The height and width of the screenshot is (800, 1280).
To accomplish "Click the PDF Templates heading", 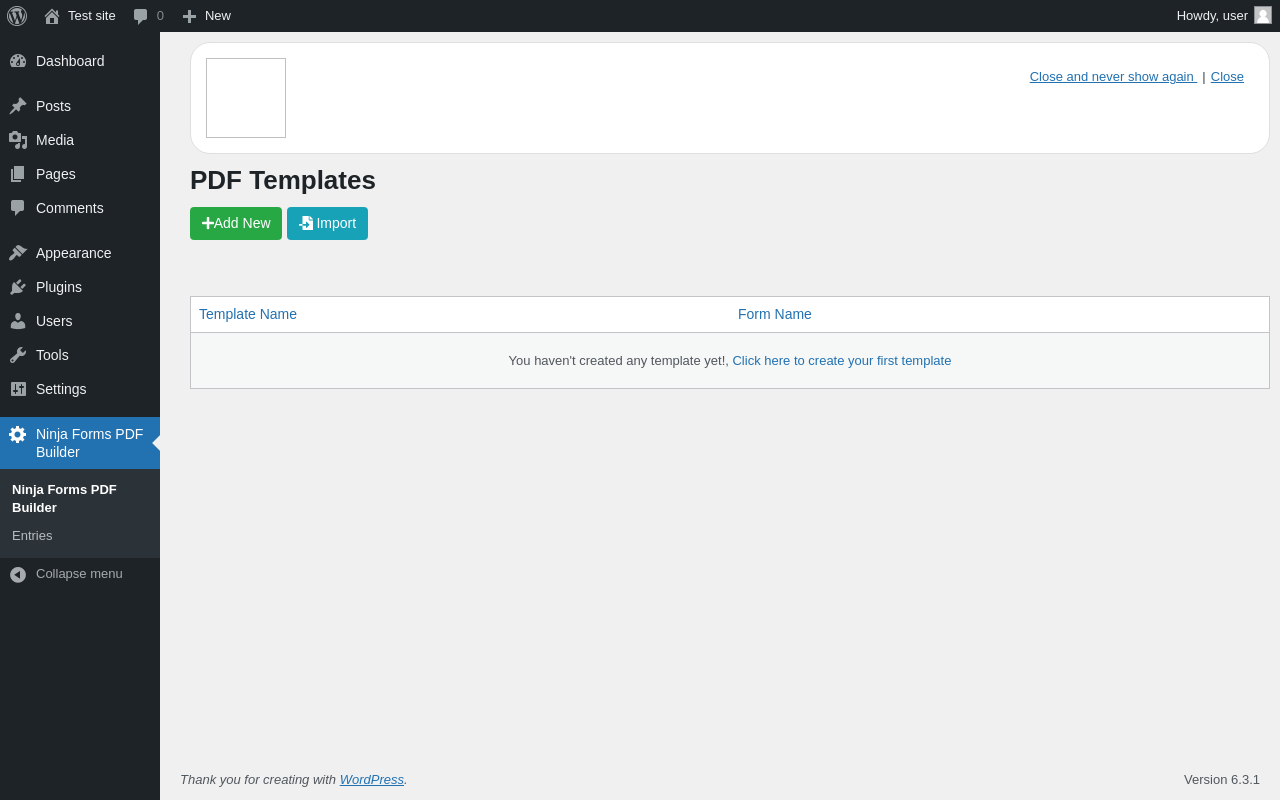I will 283,180.
